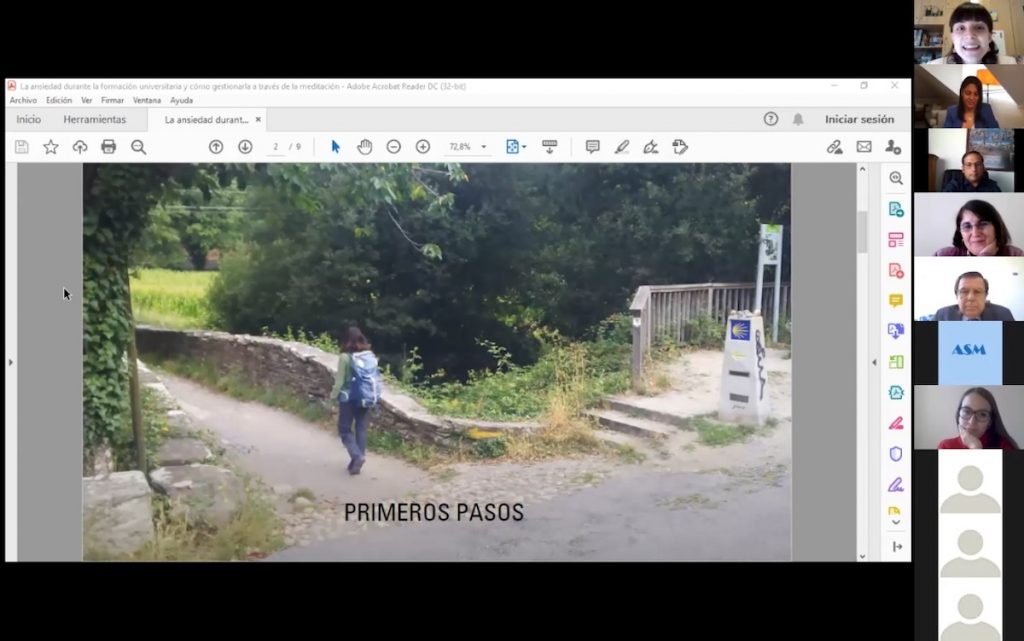Send file by email envelope icon
Screen dimensions: 1024x641
click(864, 147)
